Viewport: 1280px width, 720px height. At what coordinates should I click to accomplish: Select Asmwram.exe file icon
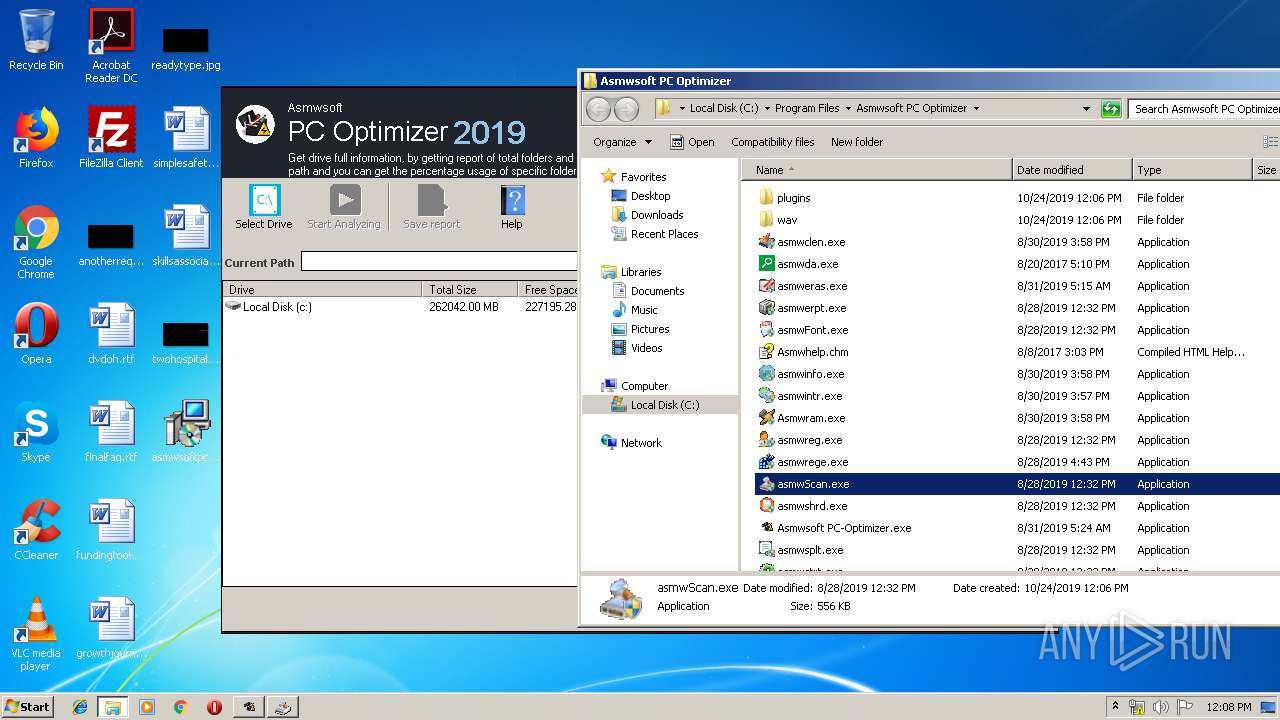click(x=767, y=418)
